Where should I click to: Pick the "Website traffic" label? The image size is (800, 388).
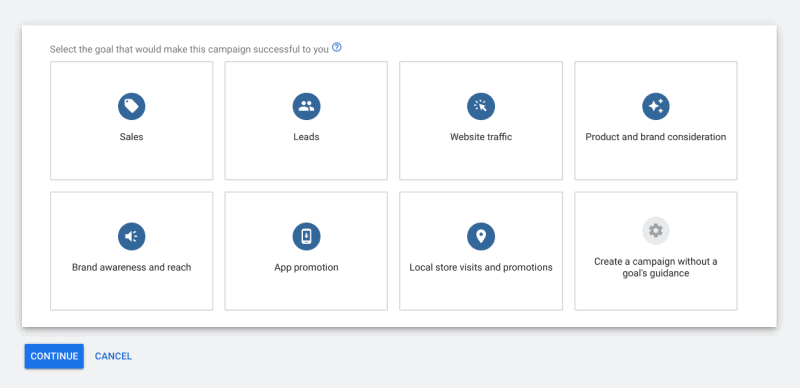(481, 137)
